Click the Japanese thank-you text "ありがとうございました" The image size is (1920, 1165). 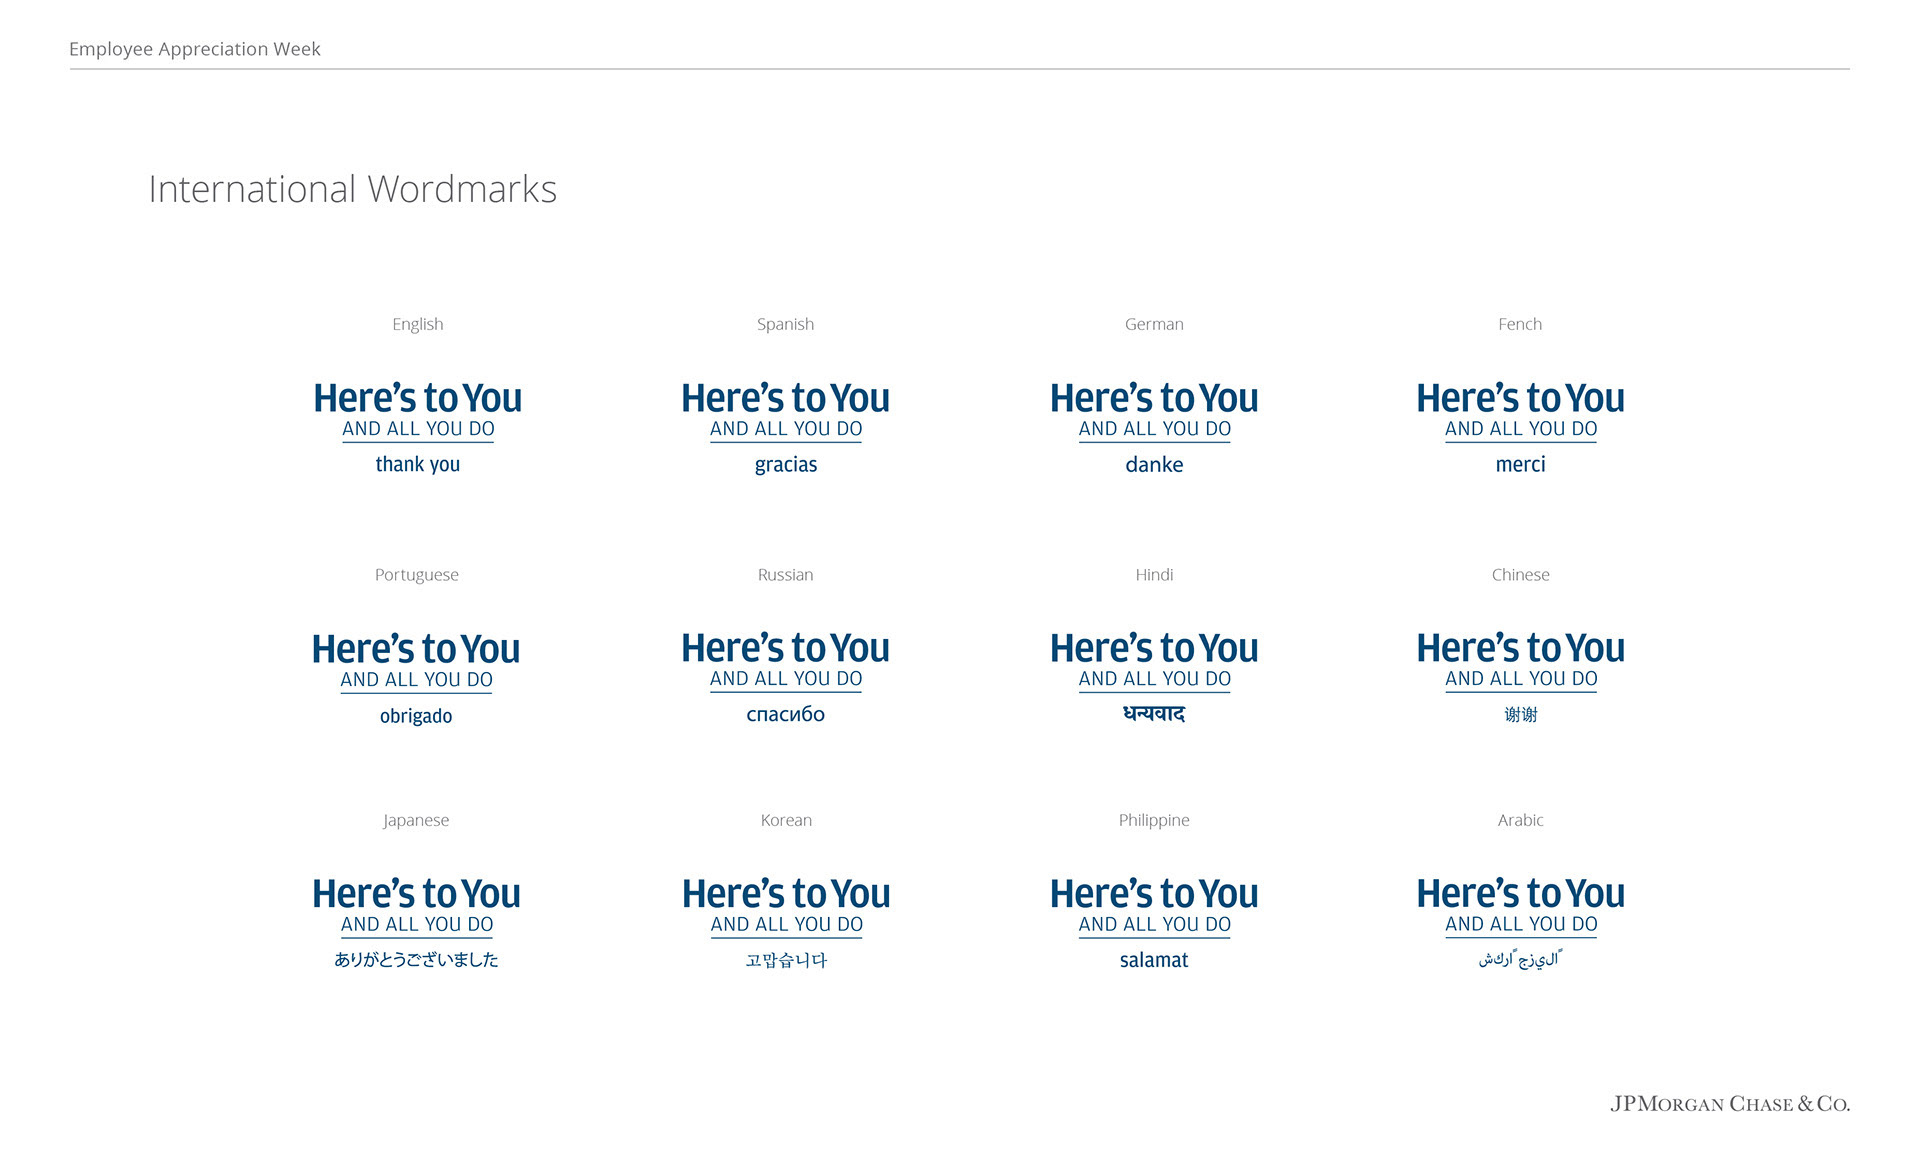click(x=416, y=959)
